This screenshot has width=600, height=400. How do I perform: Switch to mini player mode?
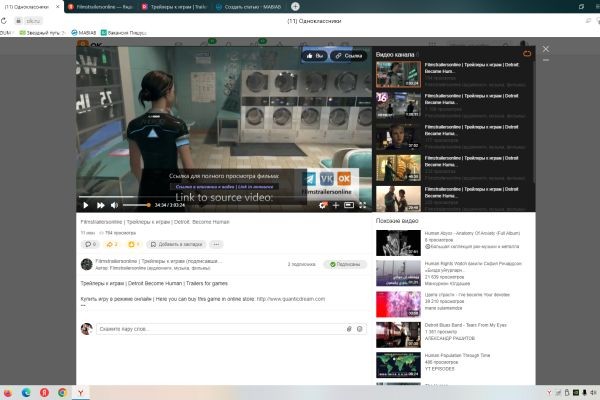(x=349, y=205)
